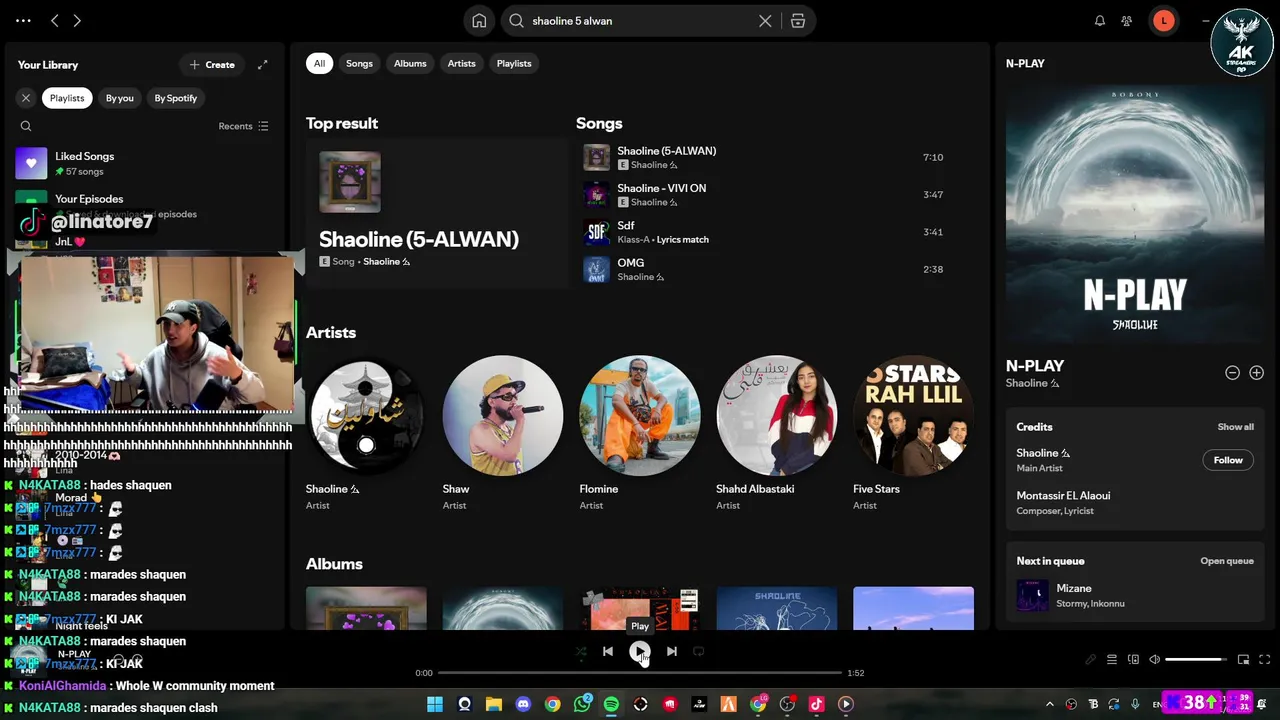Open the queue via Open queue

[1227, 561]
